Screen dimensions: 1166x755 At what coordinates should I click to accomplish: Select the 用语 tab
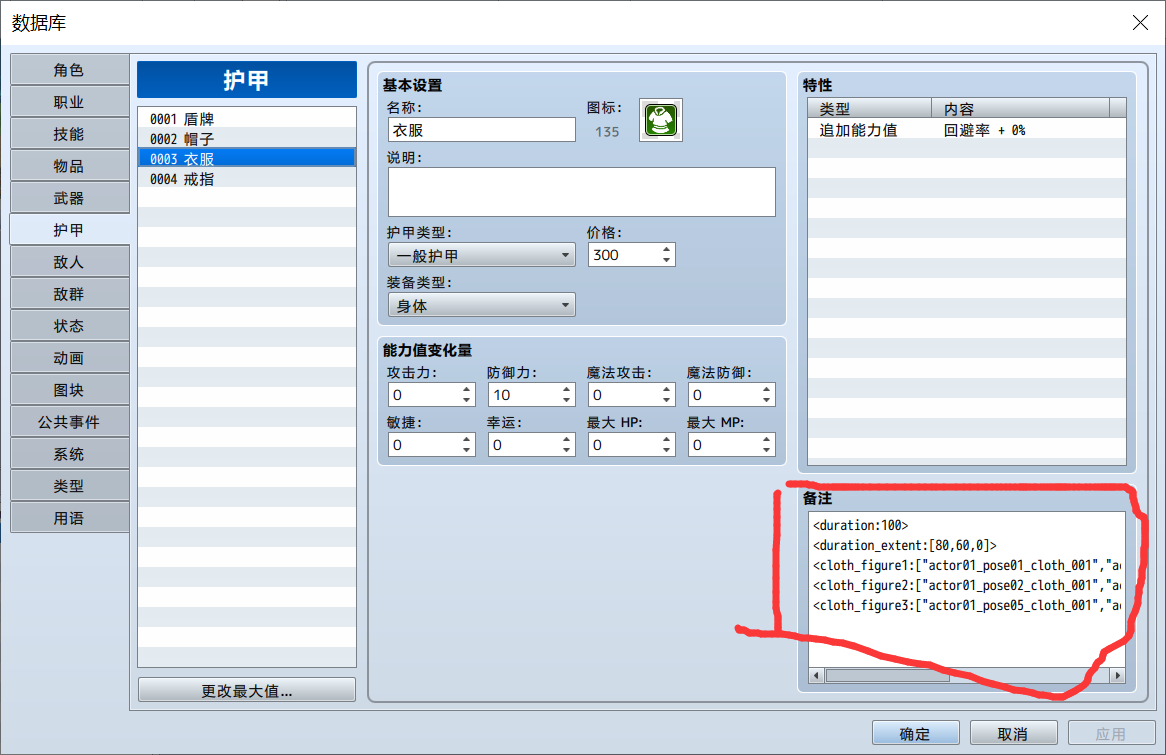69,518
